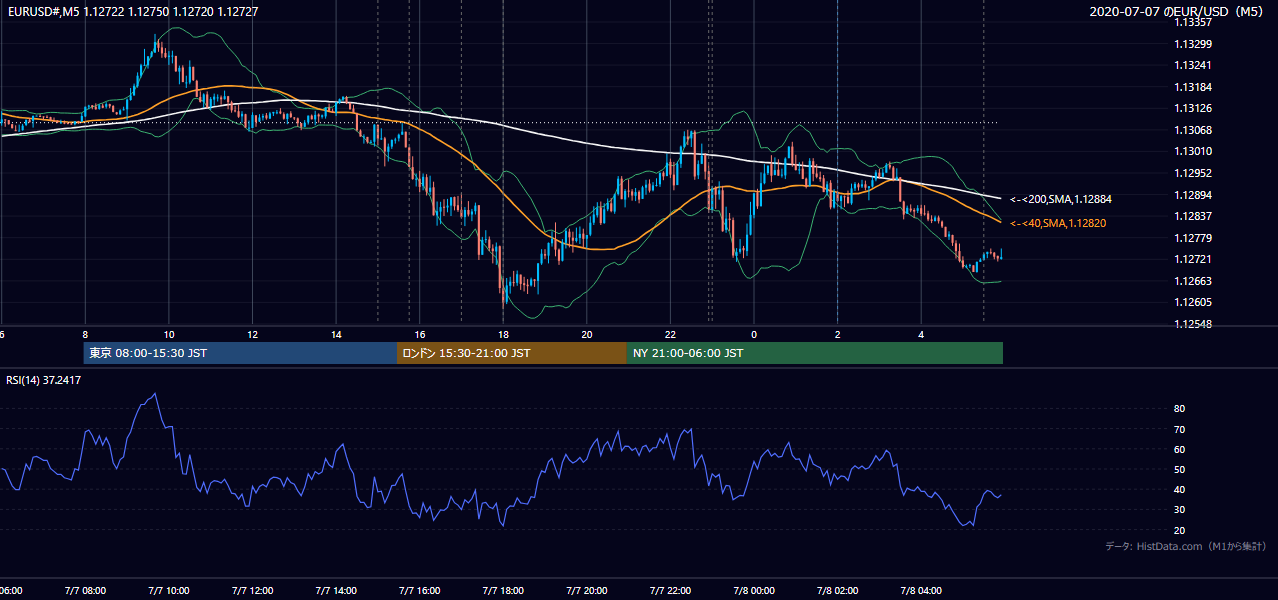Click the 7/7 10:00 time label
Image resolution: width=1278 pixels, height=600 pixels.
pyautogui.click(x=168, y=591)
